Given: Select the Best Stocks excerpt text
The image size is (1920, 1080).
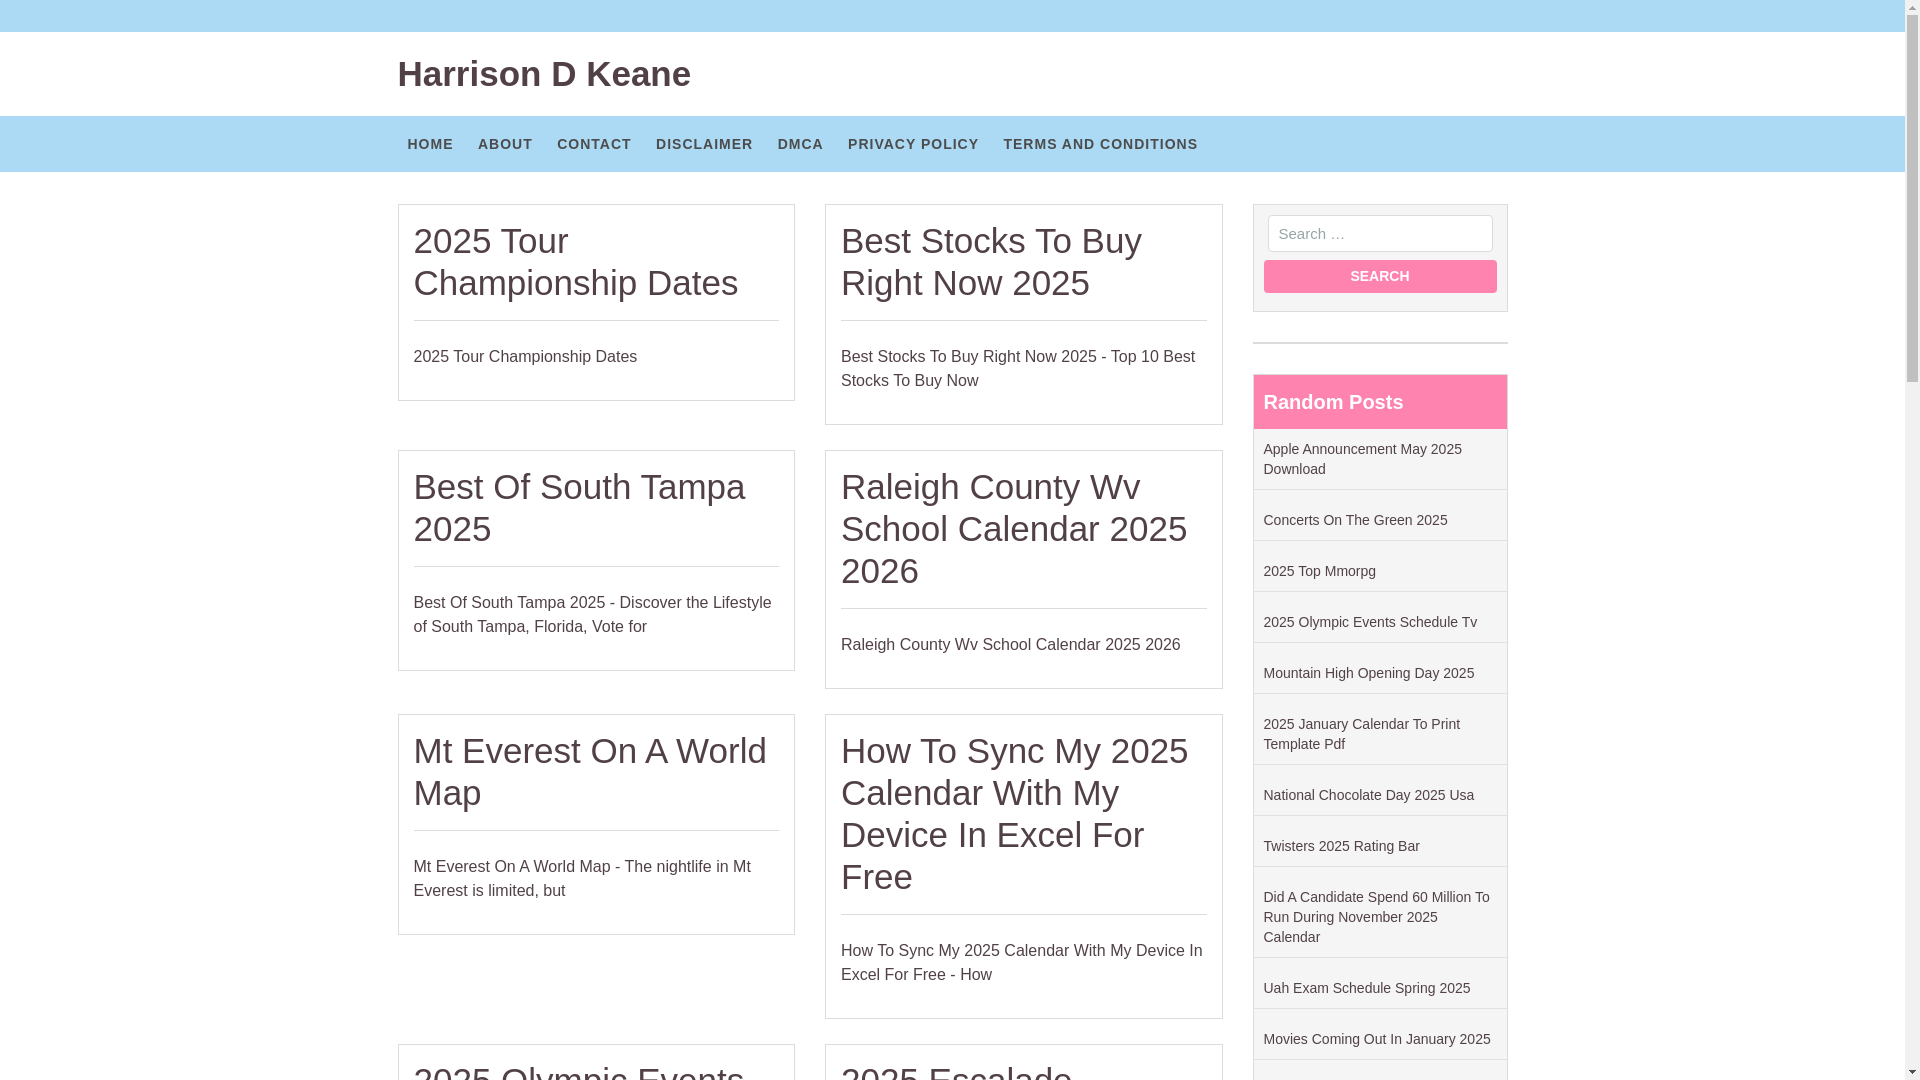Looking at the screenshot, I should coord(1018,369).
